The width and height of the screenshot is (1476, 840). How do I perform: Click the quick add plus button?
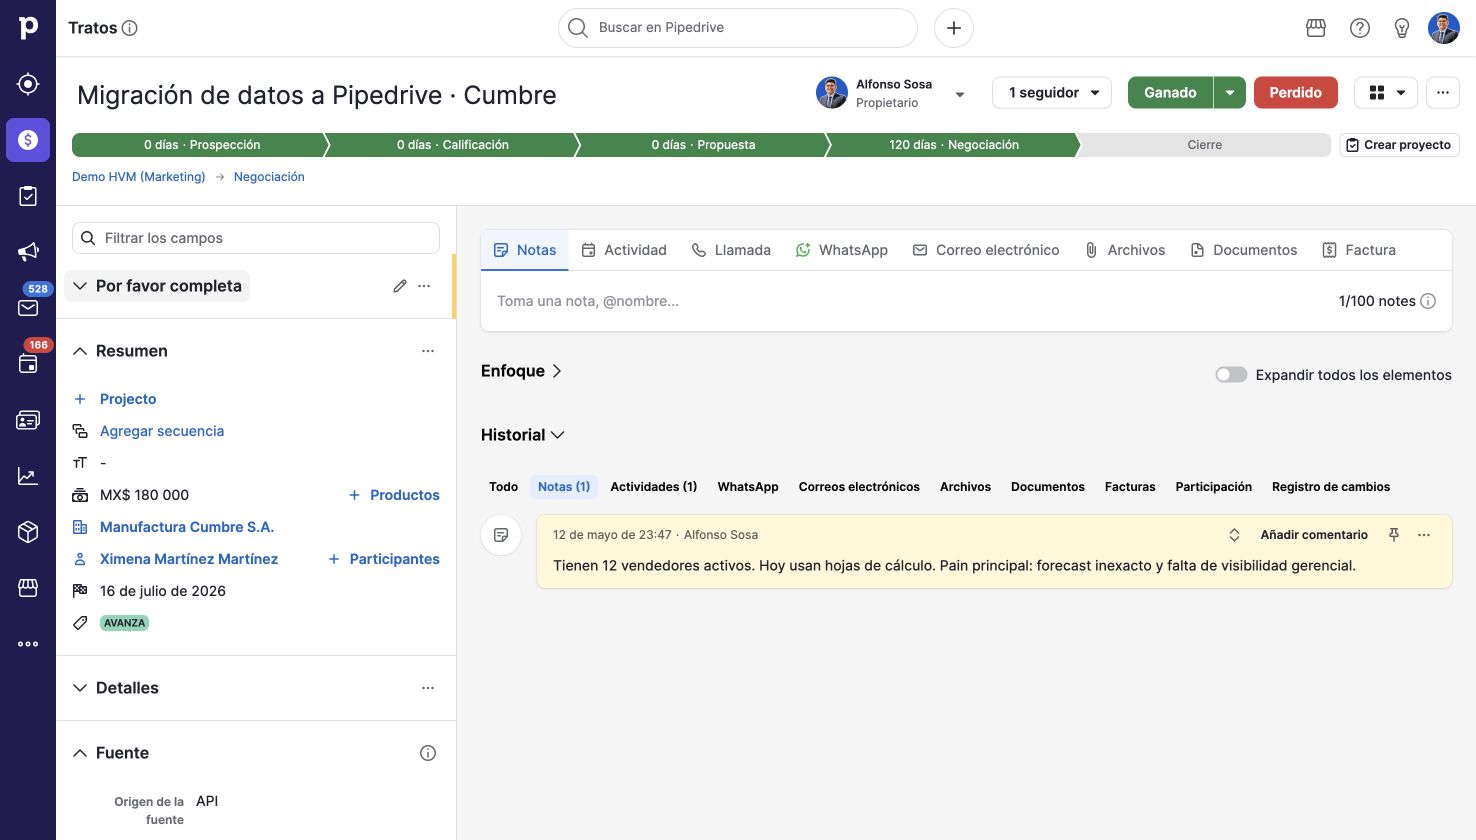(x=954, y=28)
